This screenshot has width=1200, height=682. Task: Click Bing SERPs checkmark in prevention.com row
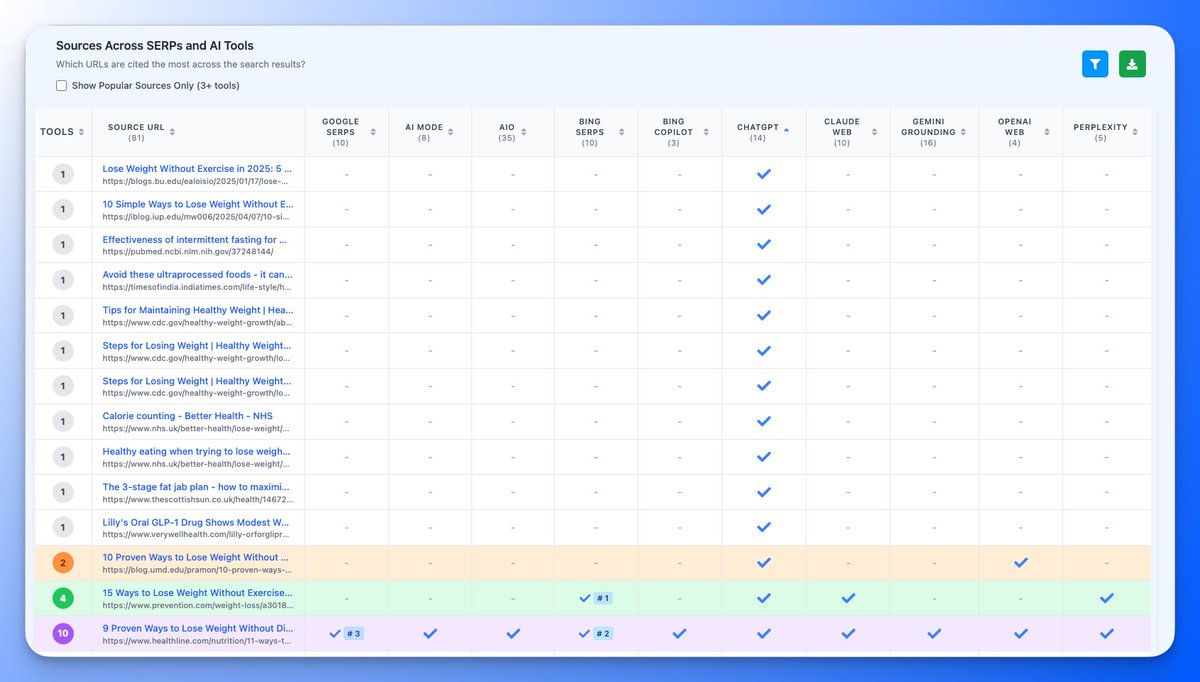585,598
